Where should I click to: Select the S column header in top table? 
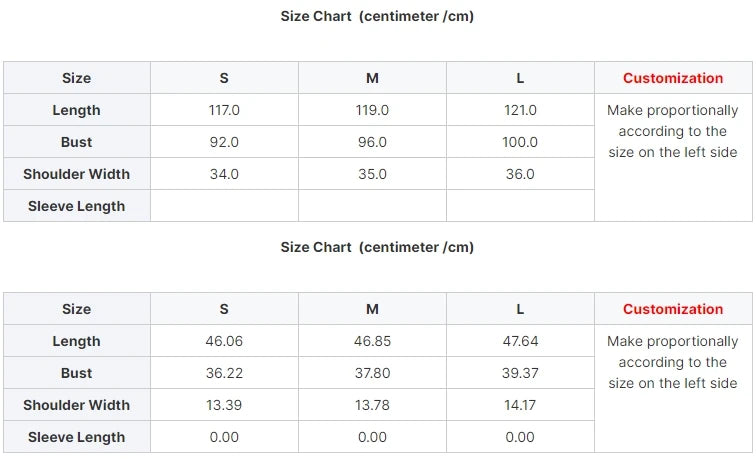(224, 78)
